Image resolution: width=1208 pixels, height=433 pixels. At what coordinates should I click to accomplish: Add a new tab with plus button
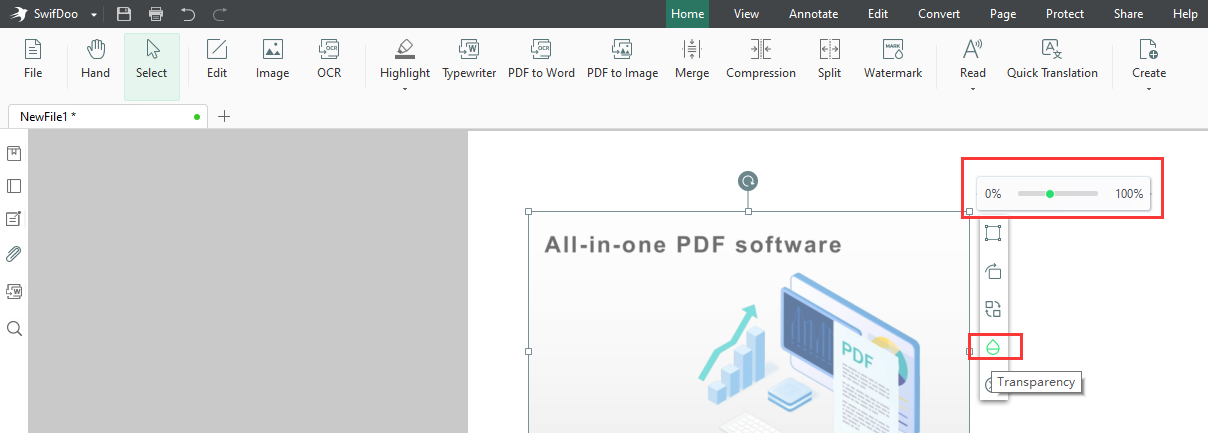pyautogui.click(x=224, y=116)
